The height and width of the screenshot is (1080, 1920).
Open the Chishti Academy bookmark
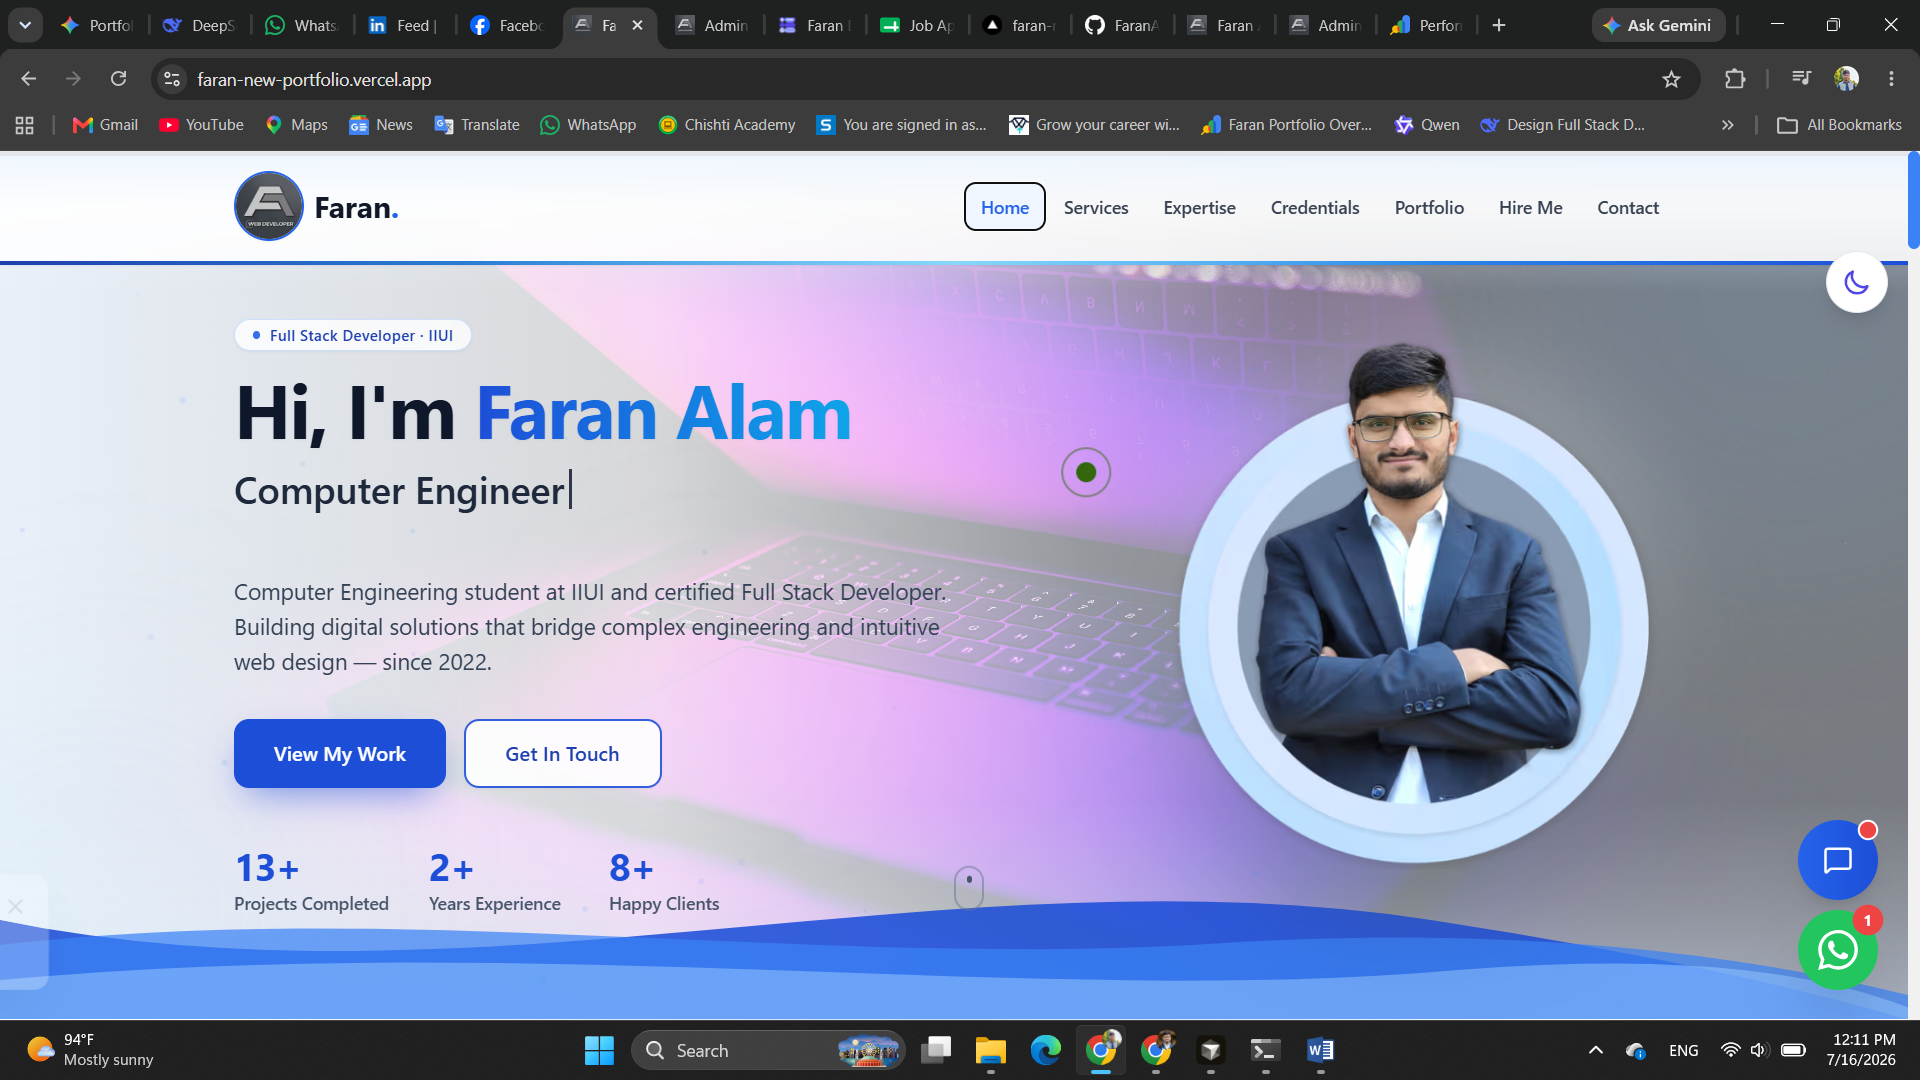[727, 125]
